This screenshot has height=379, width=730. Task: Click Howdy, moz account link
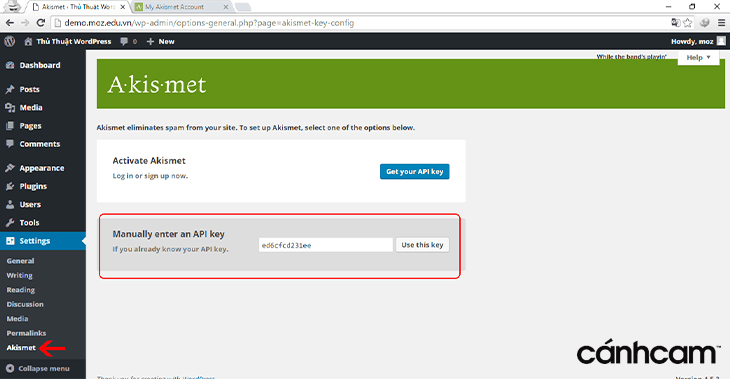click(x=692, y=41)
